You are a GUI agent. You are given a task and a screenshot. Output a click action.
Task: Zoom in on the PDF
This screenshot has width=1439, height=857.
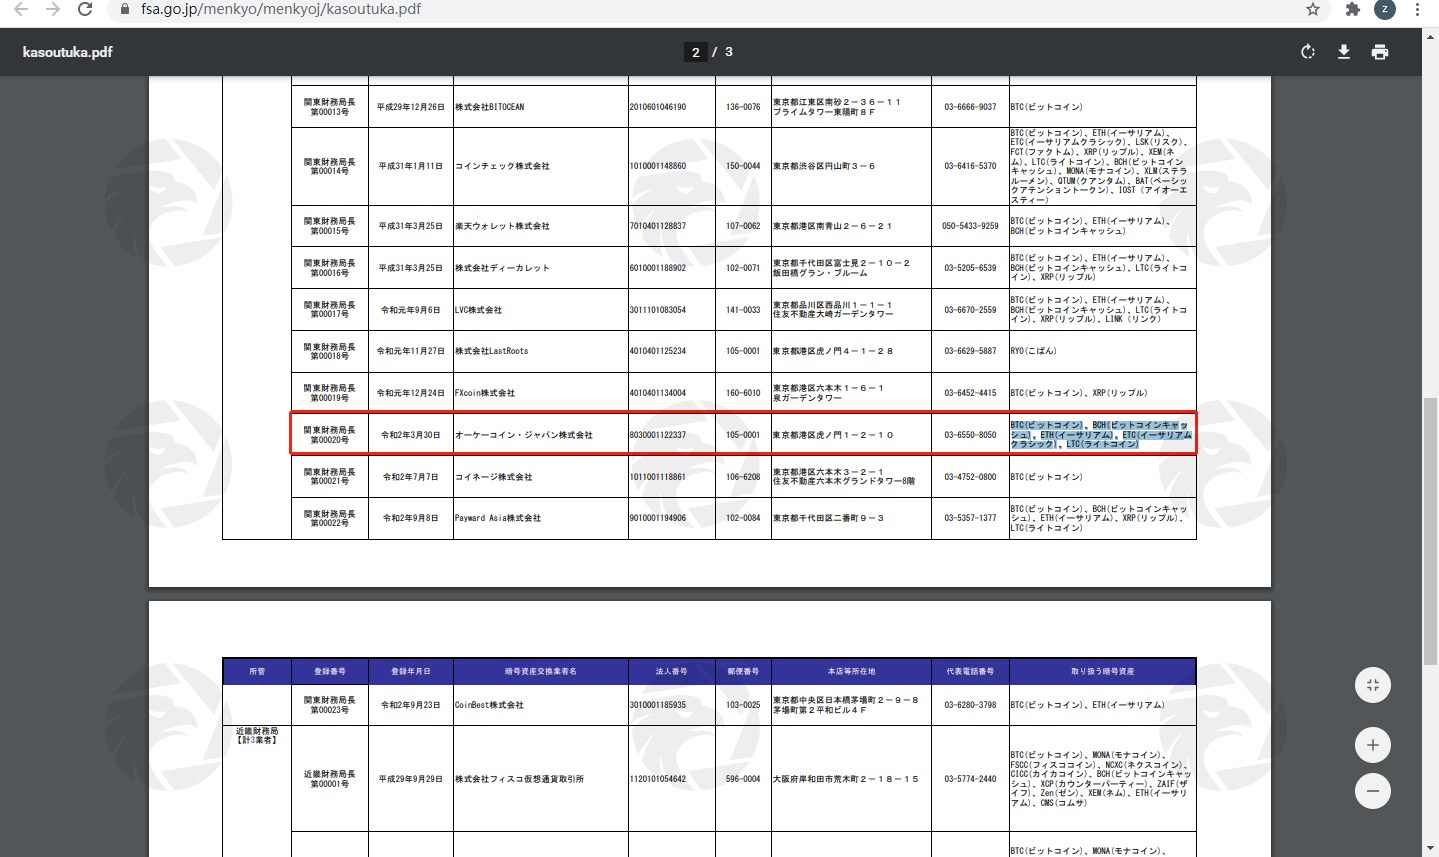click(x=1373, y=745)
